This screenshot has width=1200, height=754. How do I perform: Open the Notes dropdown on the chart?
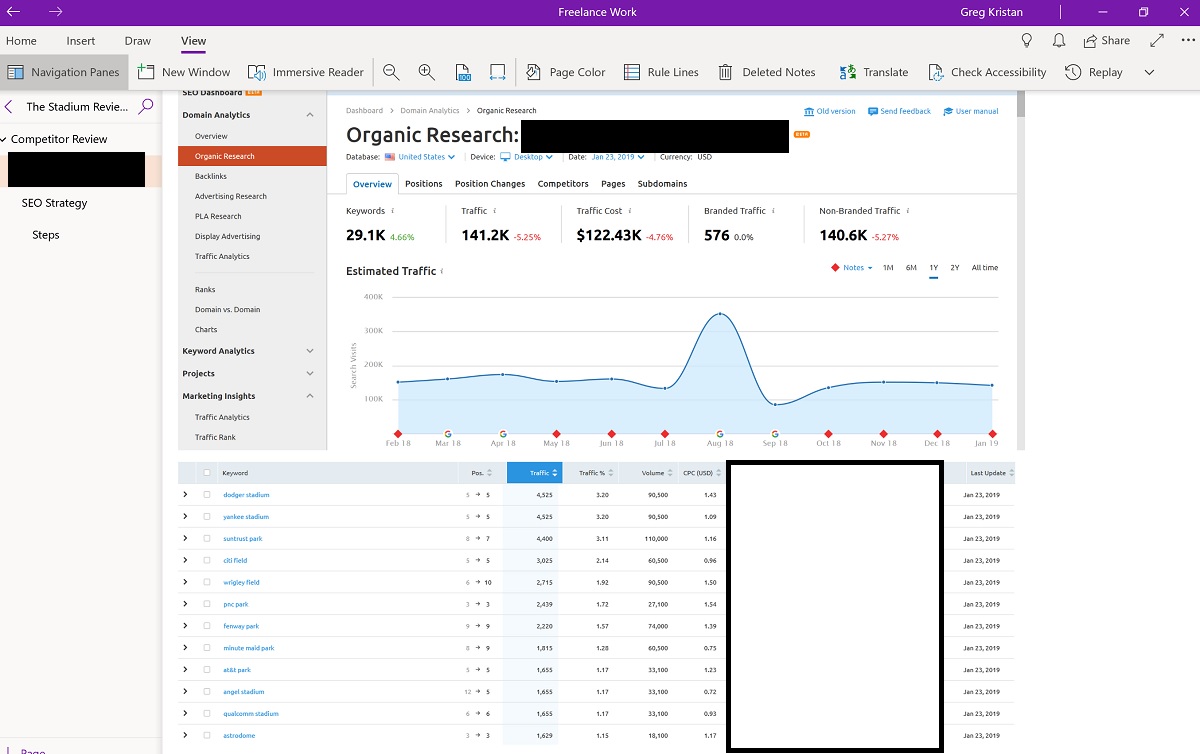click(852, 268)
